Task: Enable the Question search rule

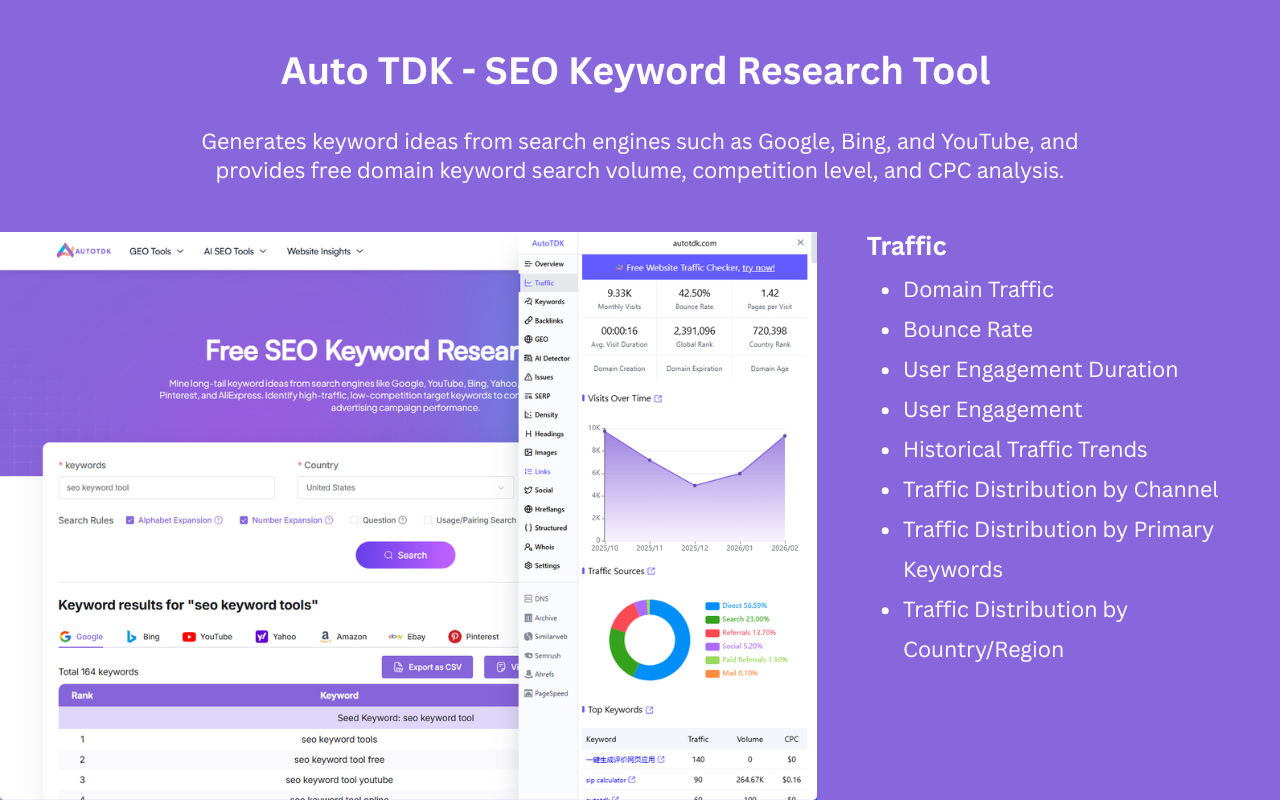Action: (355, 520)
